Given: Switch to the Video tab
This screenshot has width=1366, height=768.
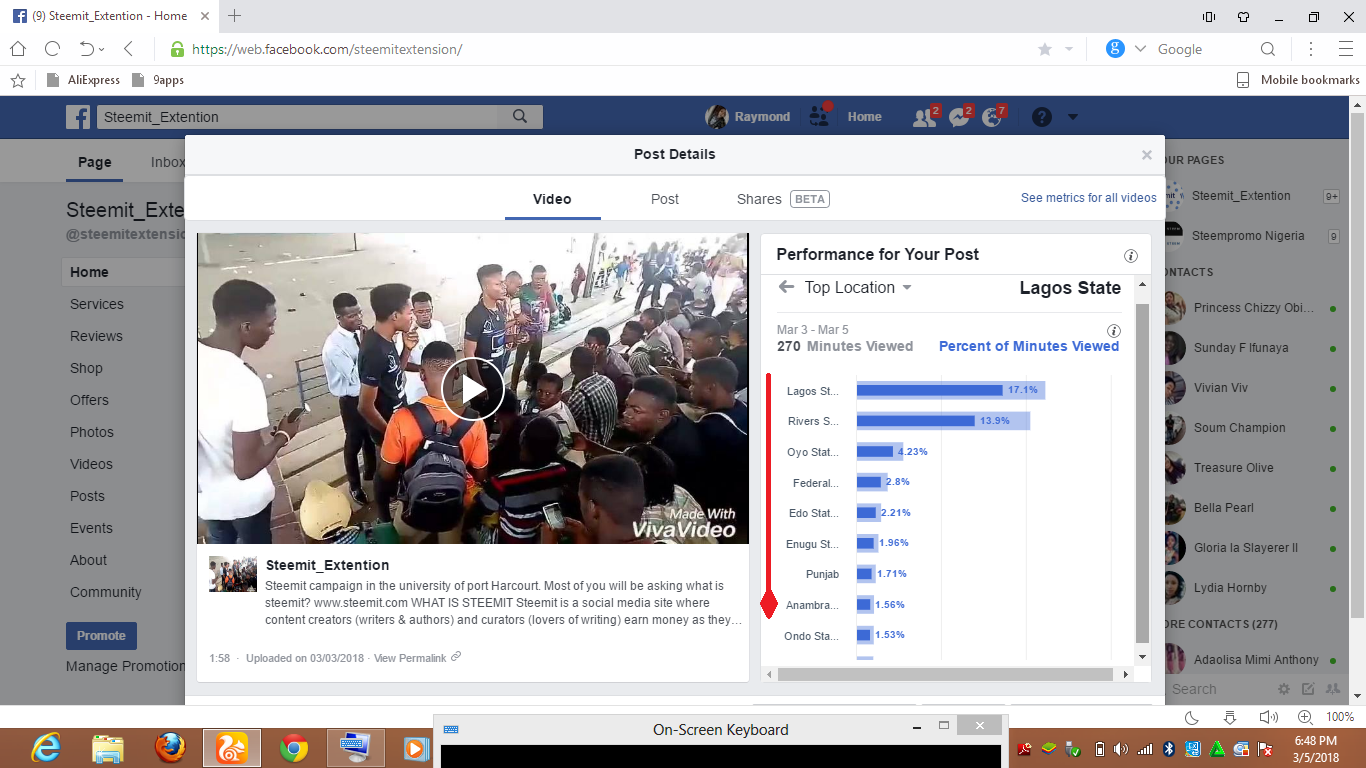Looking at the screenshot, I should pos(552,199).
